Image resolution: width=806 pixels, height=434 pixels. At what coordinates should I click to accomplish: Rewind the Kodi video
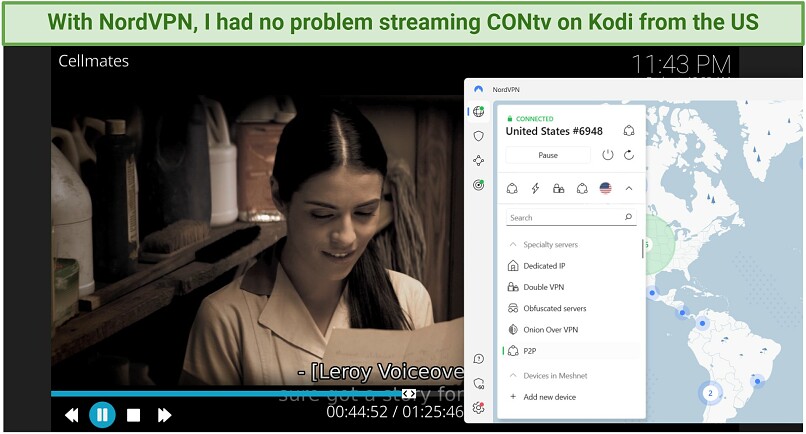pos(72,415)
